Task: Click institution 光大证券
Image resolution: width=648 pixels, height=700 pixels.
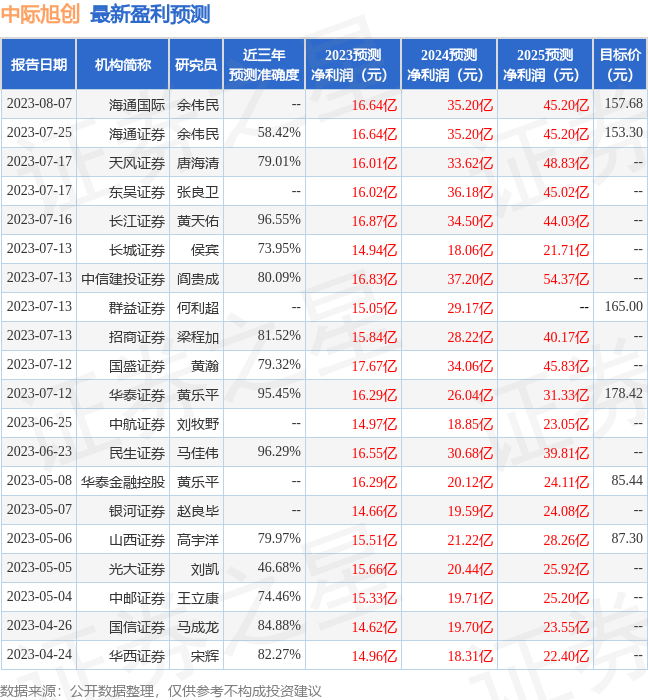Action: (x=137, y=570)
